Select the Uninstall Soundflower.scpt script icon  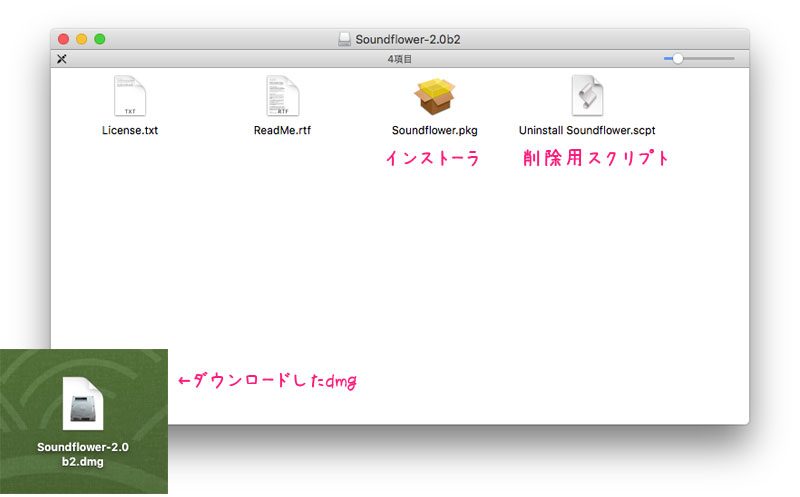[587, 96]
